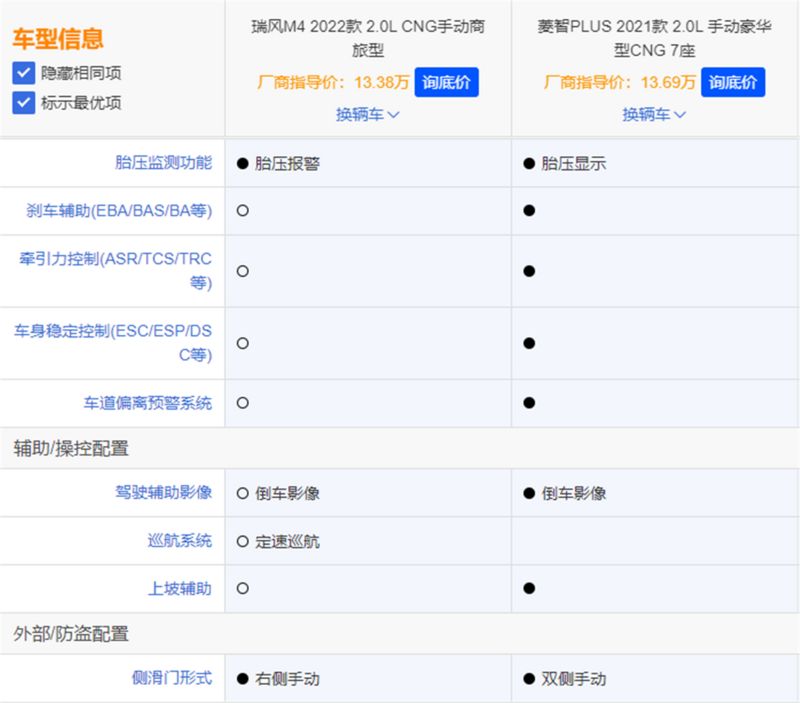This screenshot has height=703, width=800.
Task: Click the 车身稳定控制(ESC/ESP/DSC等) label
Action: 113,343
